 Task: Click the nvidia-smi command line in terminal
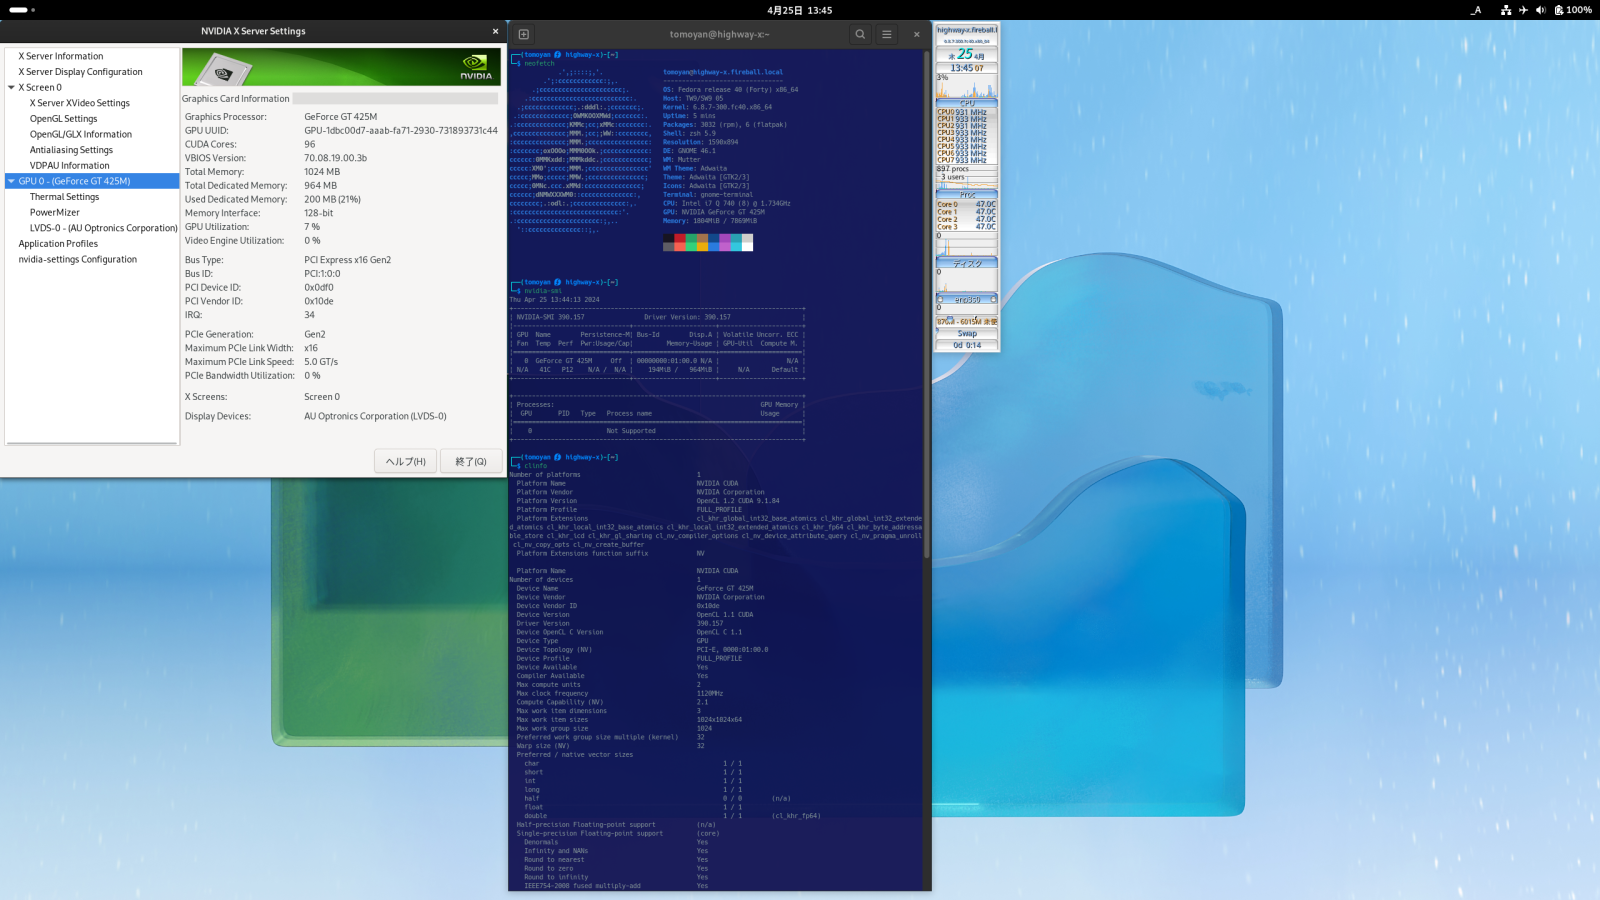(x=543, y=291)
